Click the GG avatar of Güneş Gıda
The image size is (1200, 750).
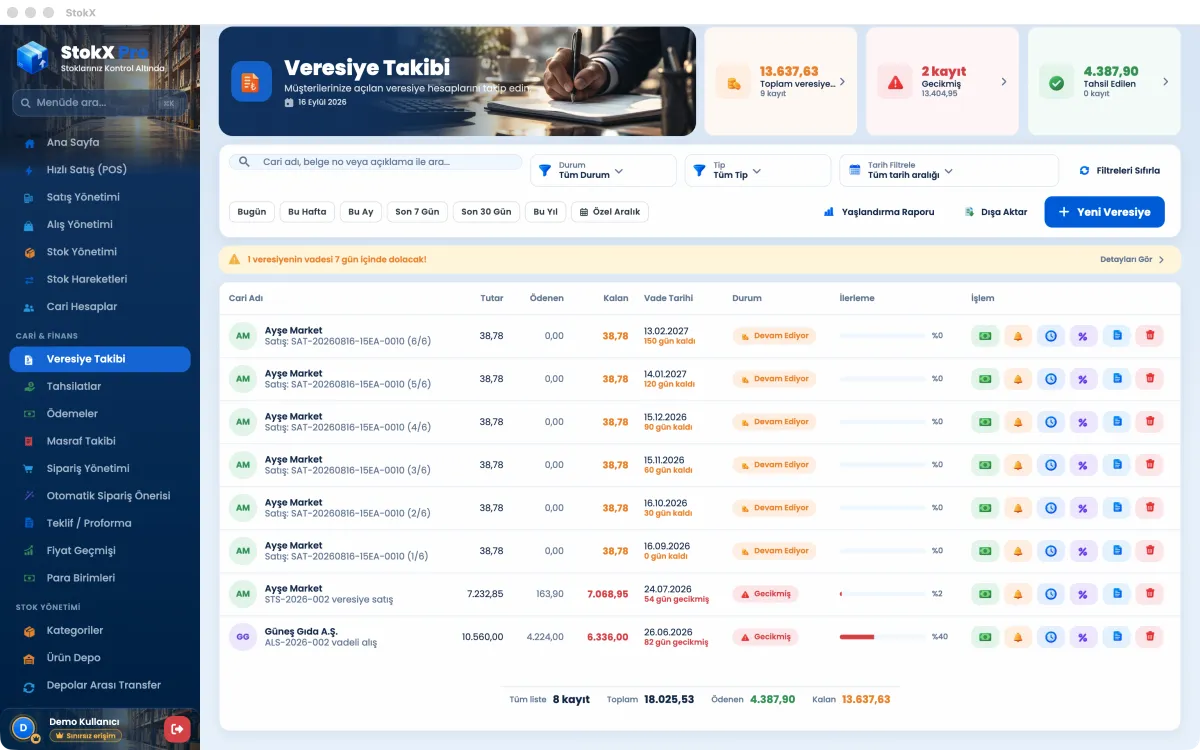[243, 637]
